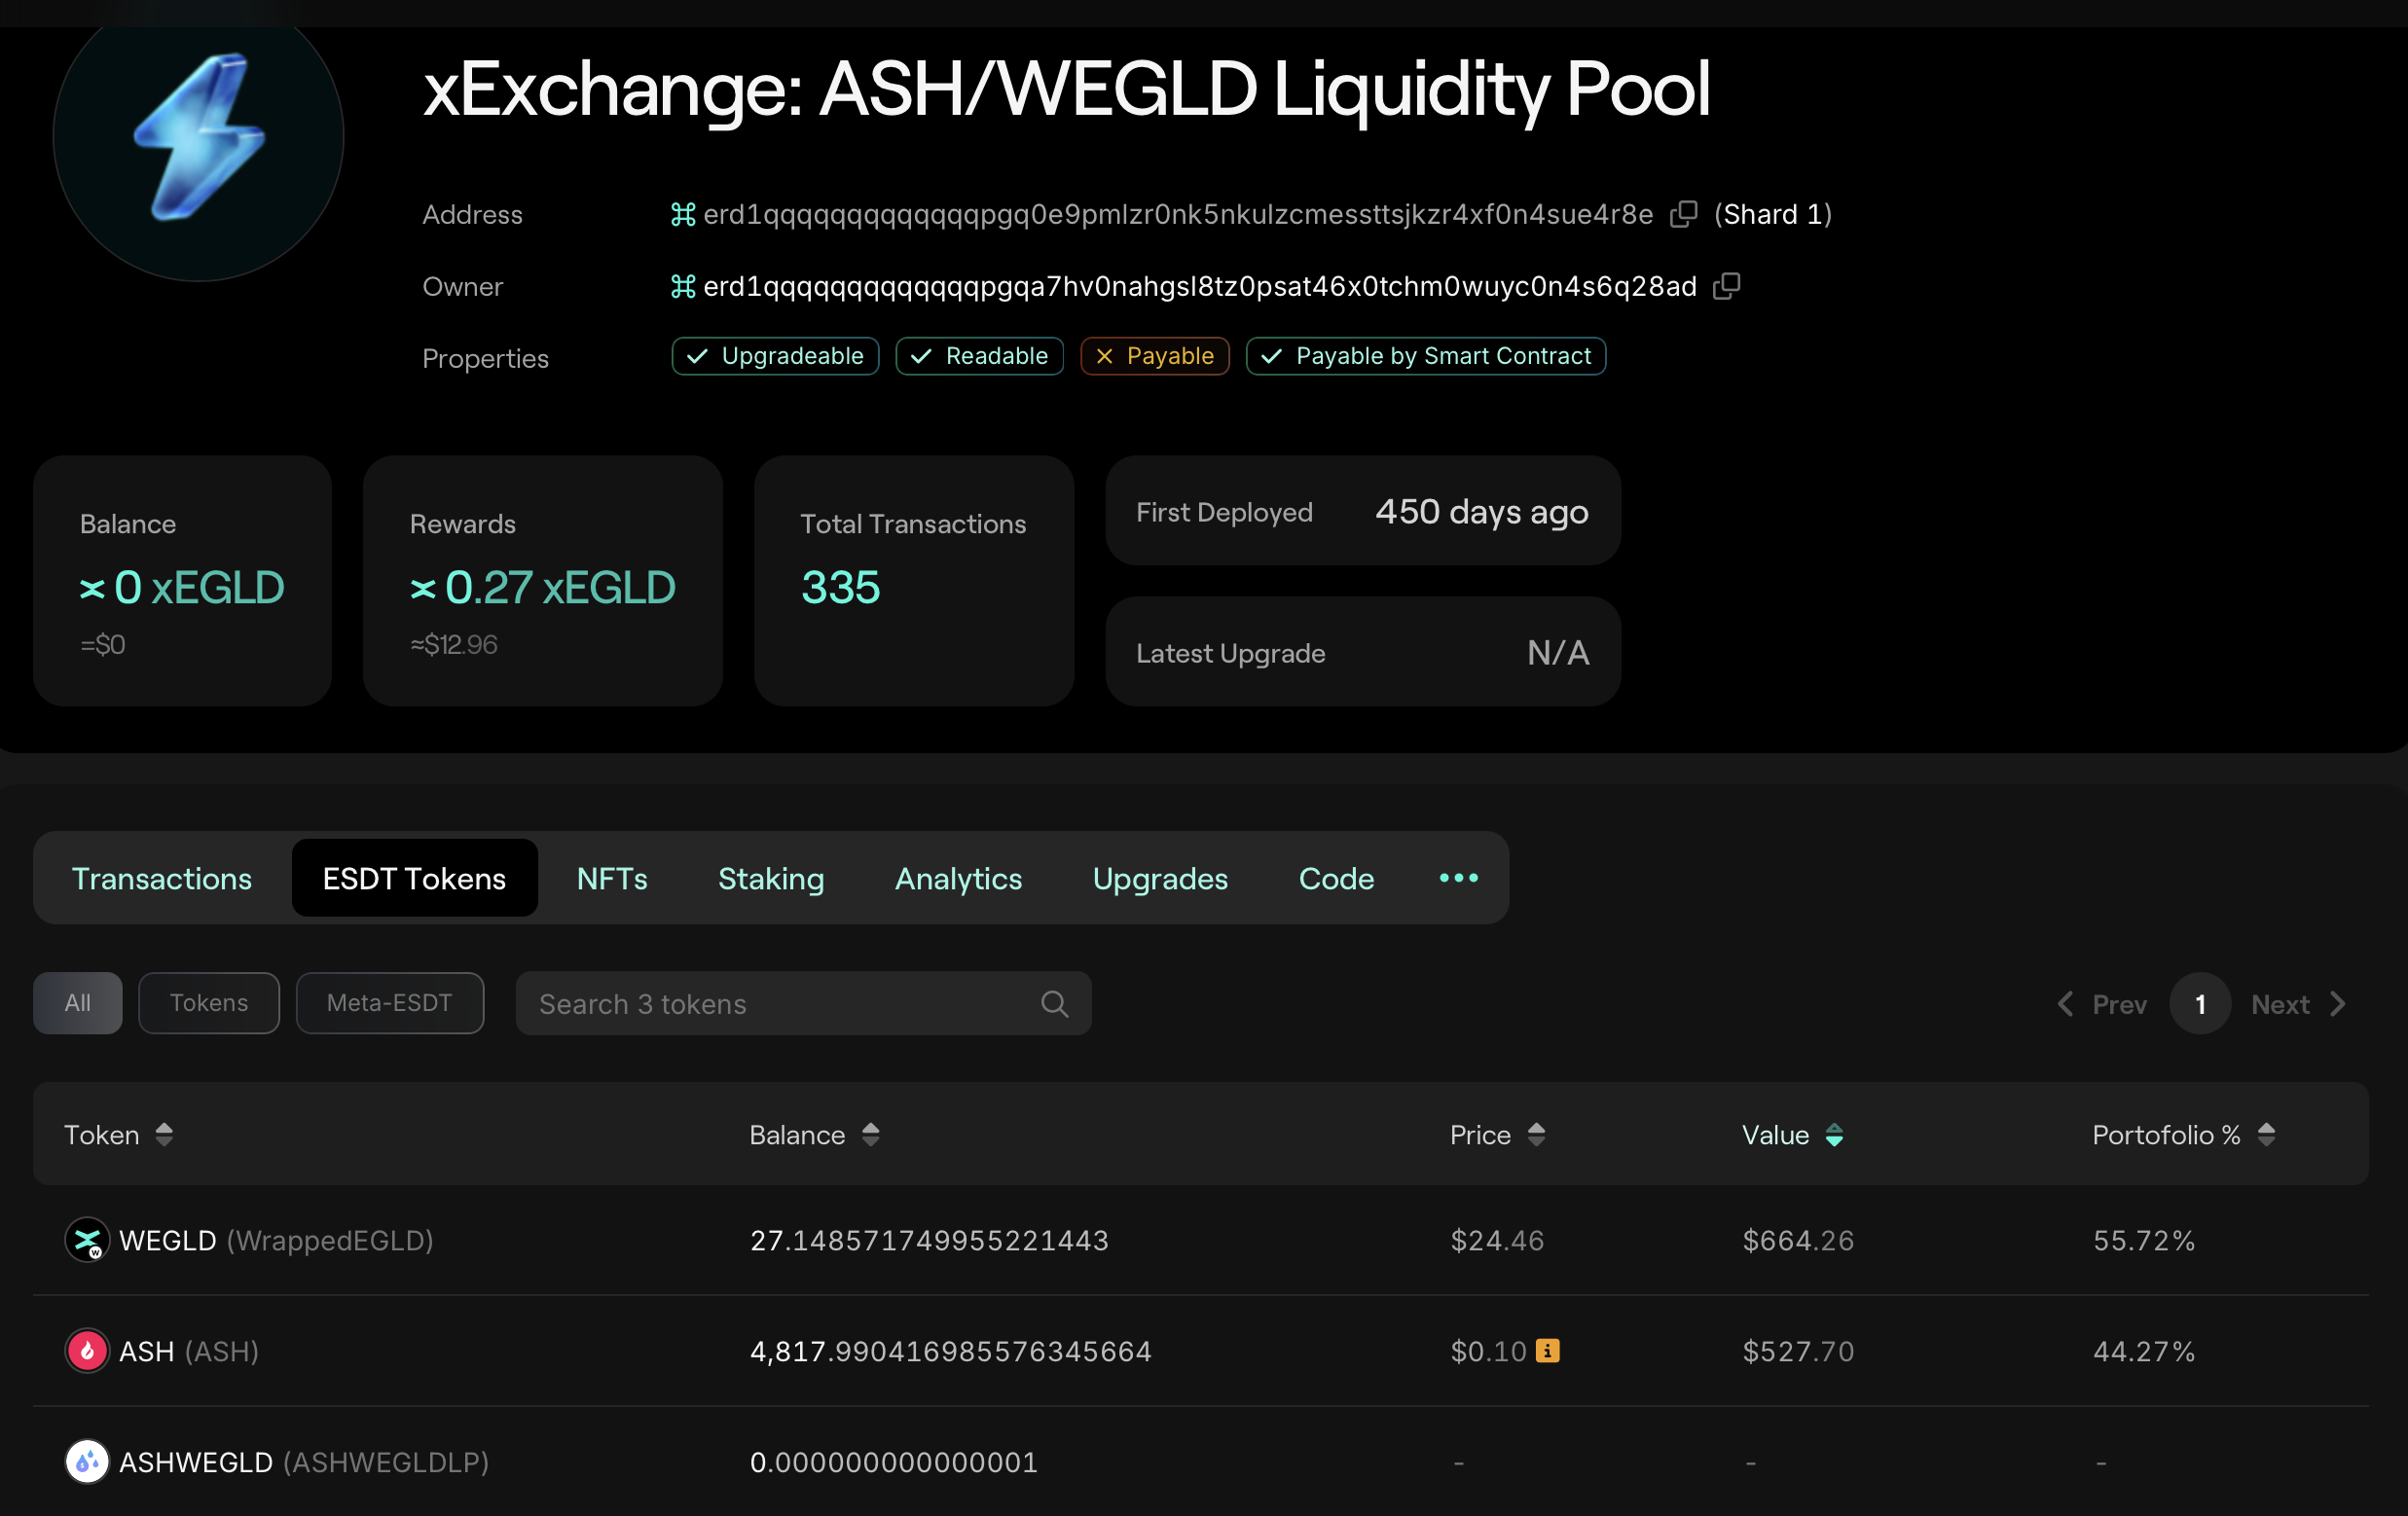
Task: Click the ASH balance 4,817.990416985576345664
Action: click(951, 1351)
